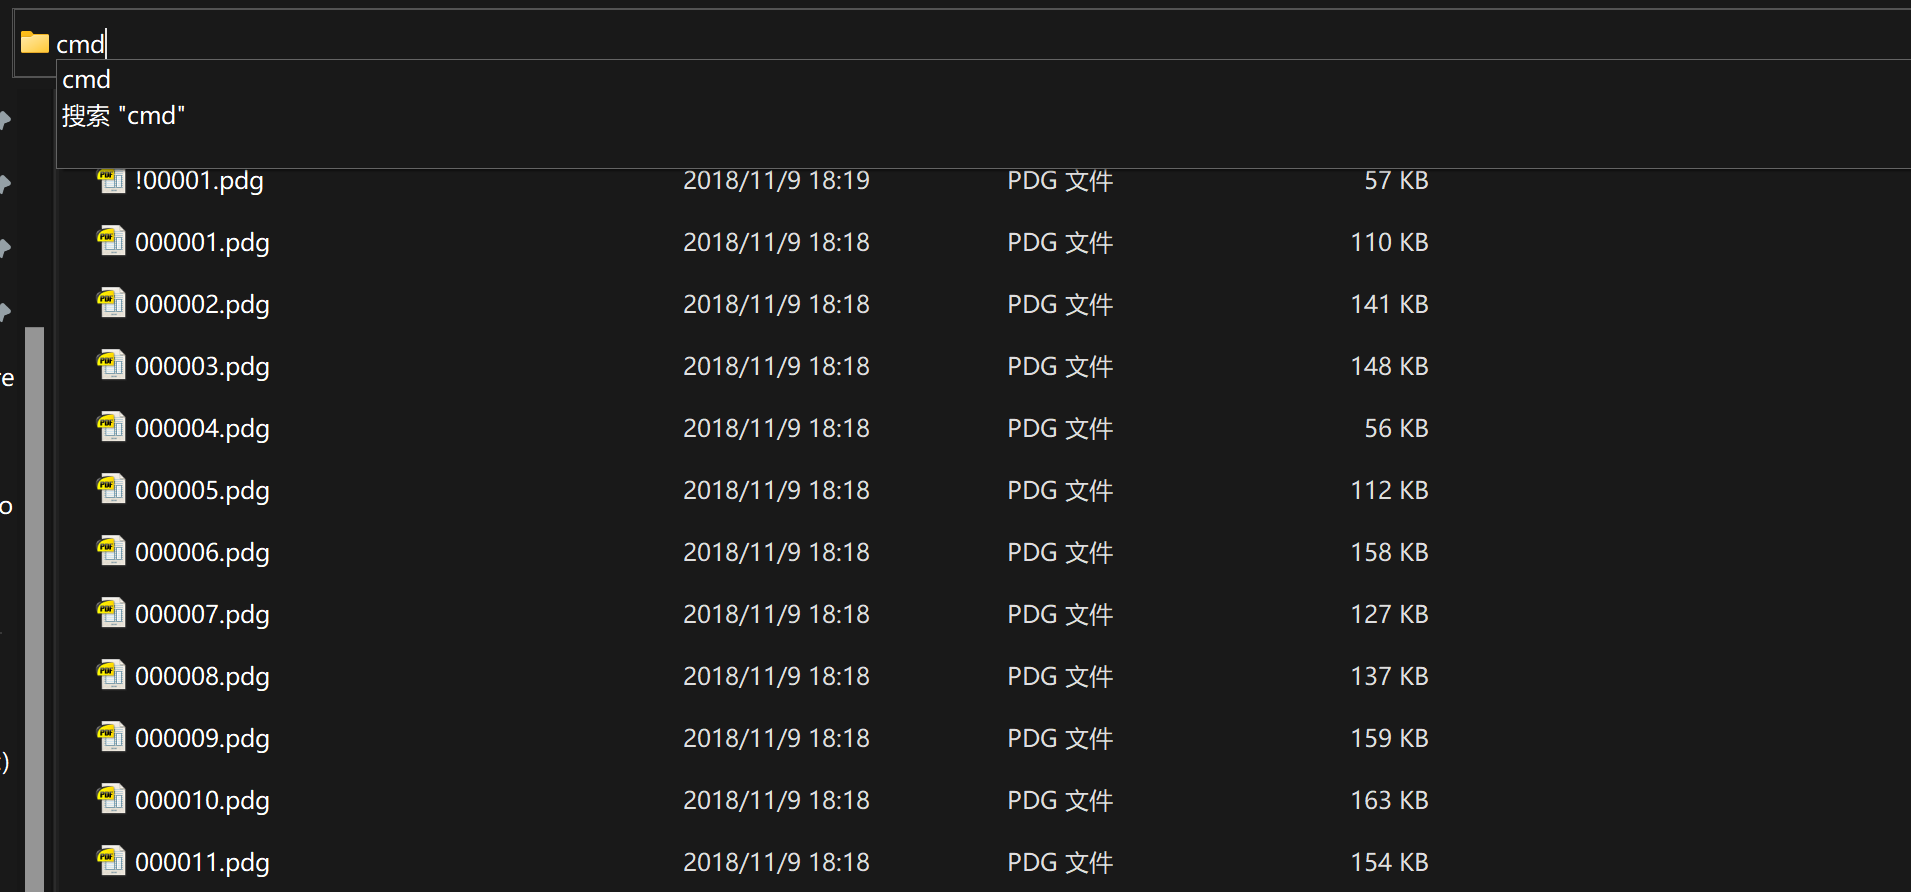The image size is (1911, 892).
Task: Click the modified date of 000011.pdg
Action: (x=776, y=863)
